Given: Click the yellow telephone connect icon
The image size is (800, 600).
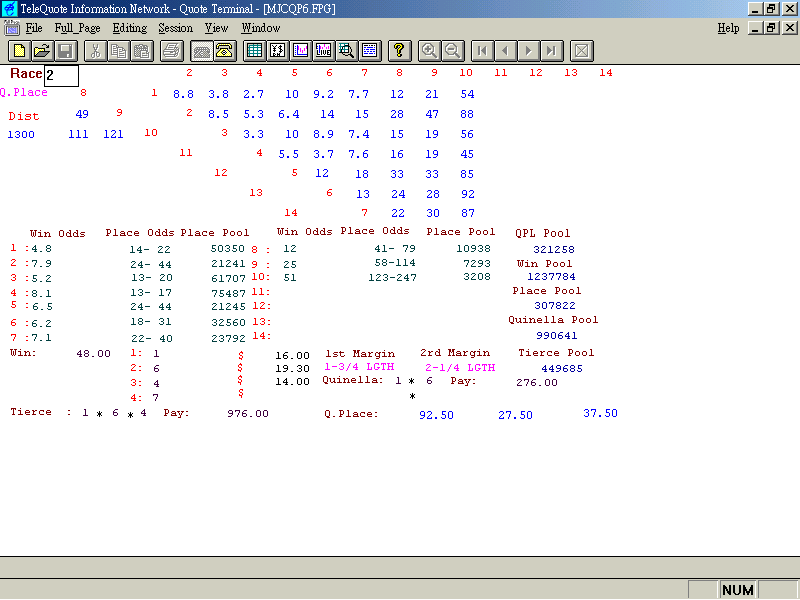Looking at the screenshot, I should [224, 51].
